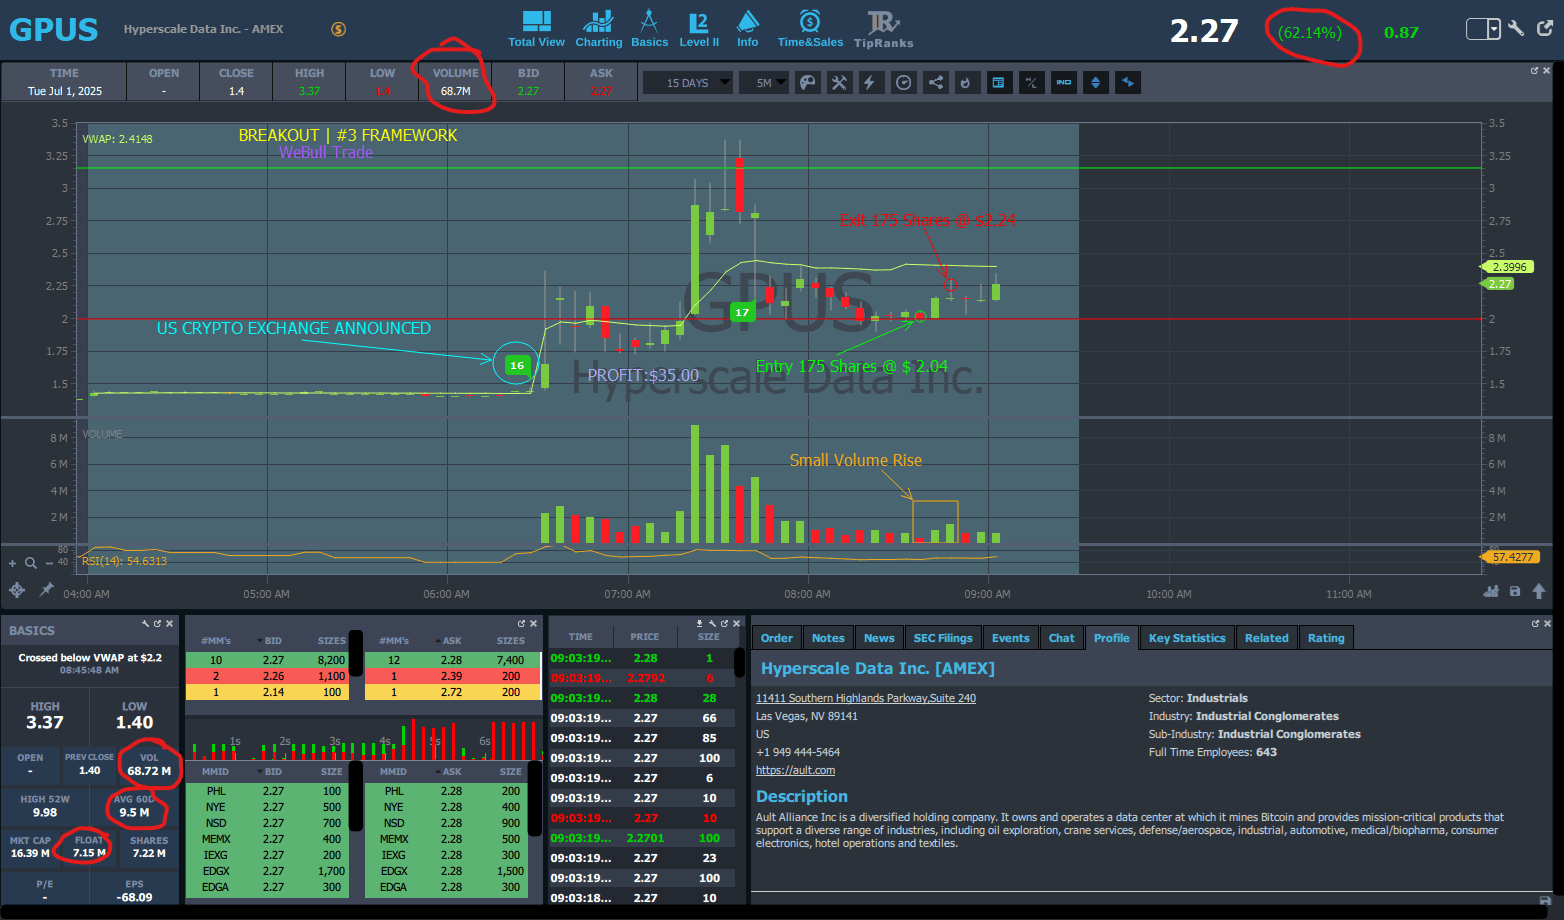
Task: Open the Time&Sales view
Action: tap(810, 28)
